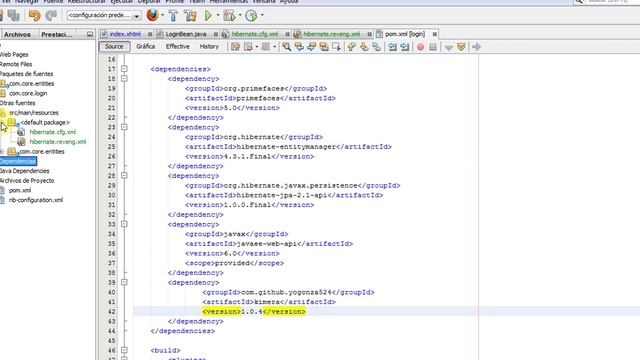Click the Last Edit icon in editor toolbar

click(236, 47)
